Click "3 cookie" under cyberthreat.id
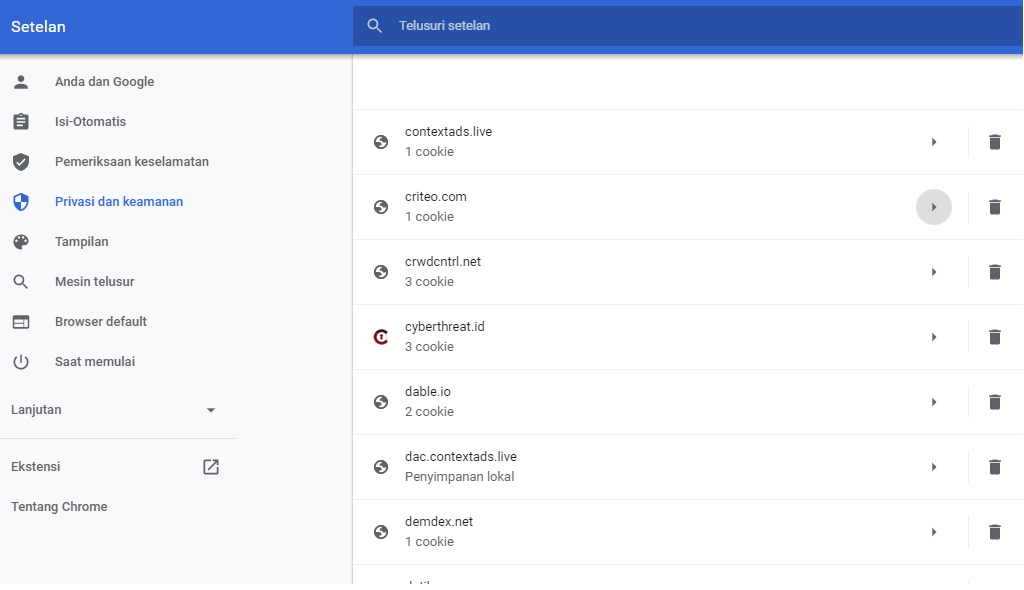This screenshot has height=590, width=1024. (x=429, y=347)
